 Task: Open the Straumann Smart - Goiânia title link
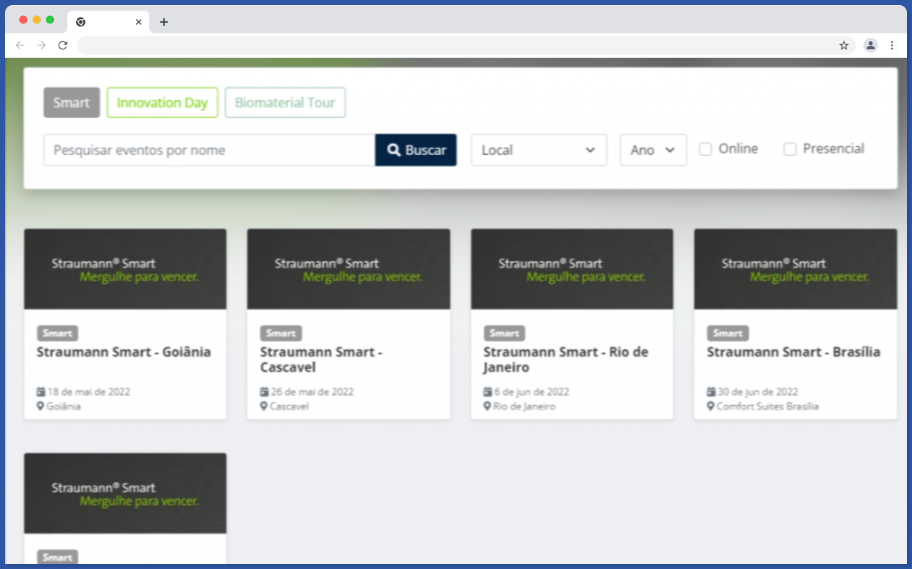click(x=124, y=352)
